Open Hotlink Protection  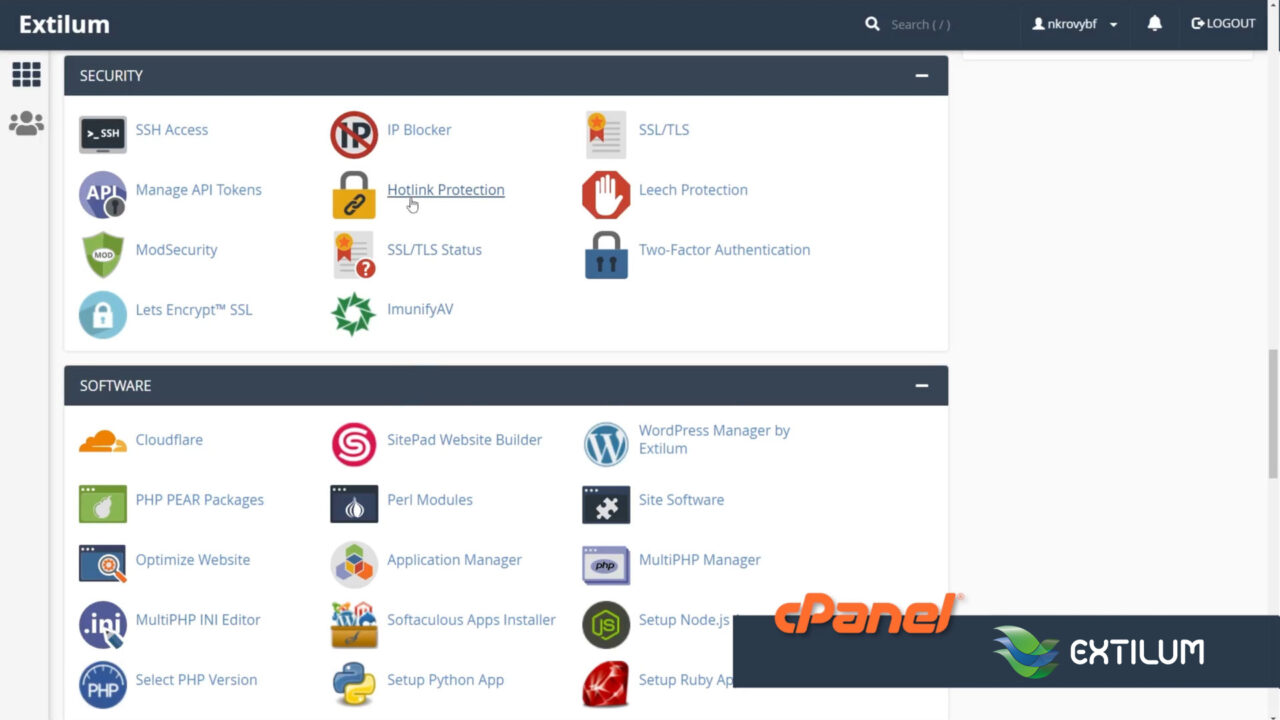tap(445, 189)
